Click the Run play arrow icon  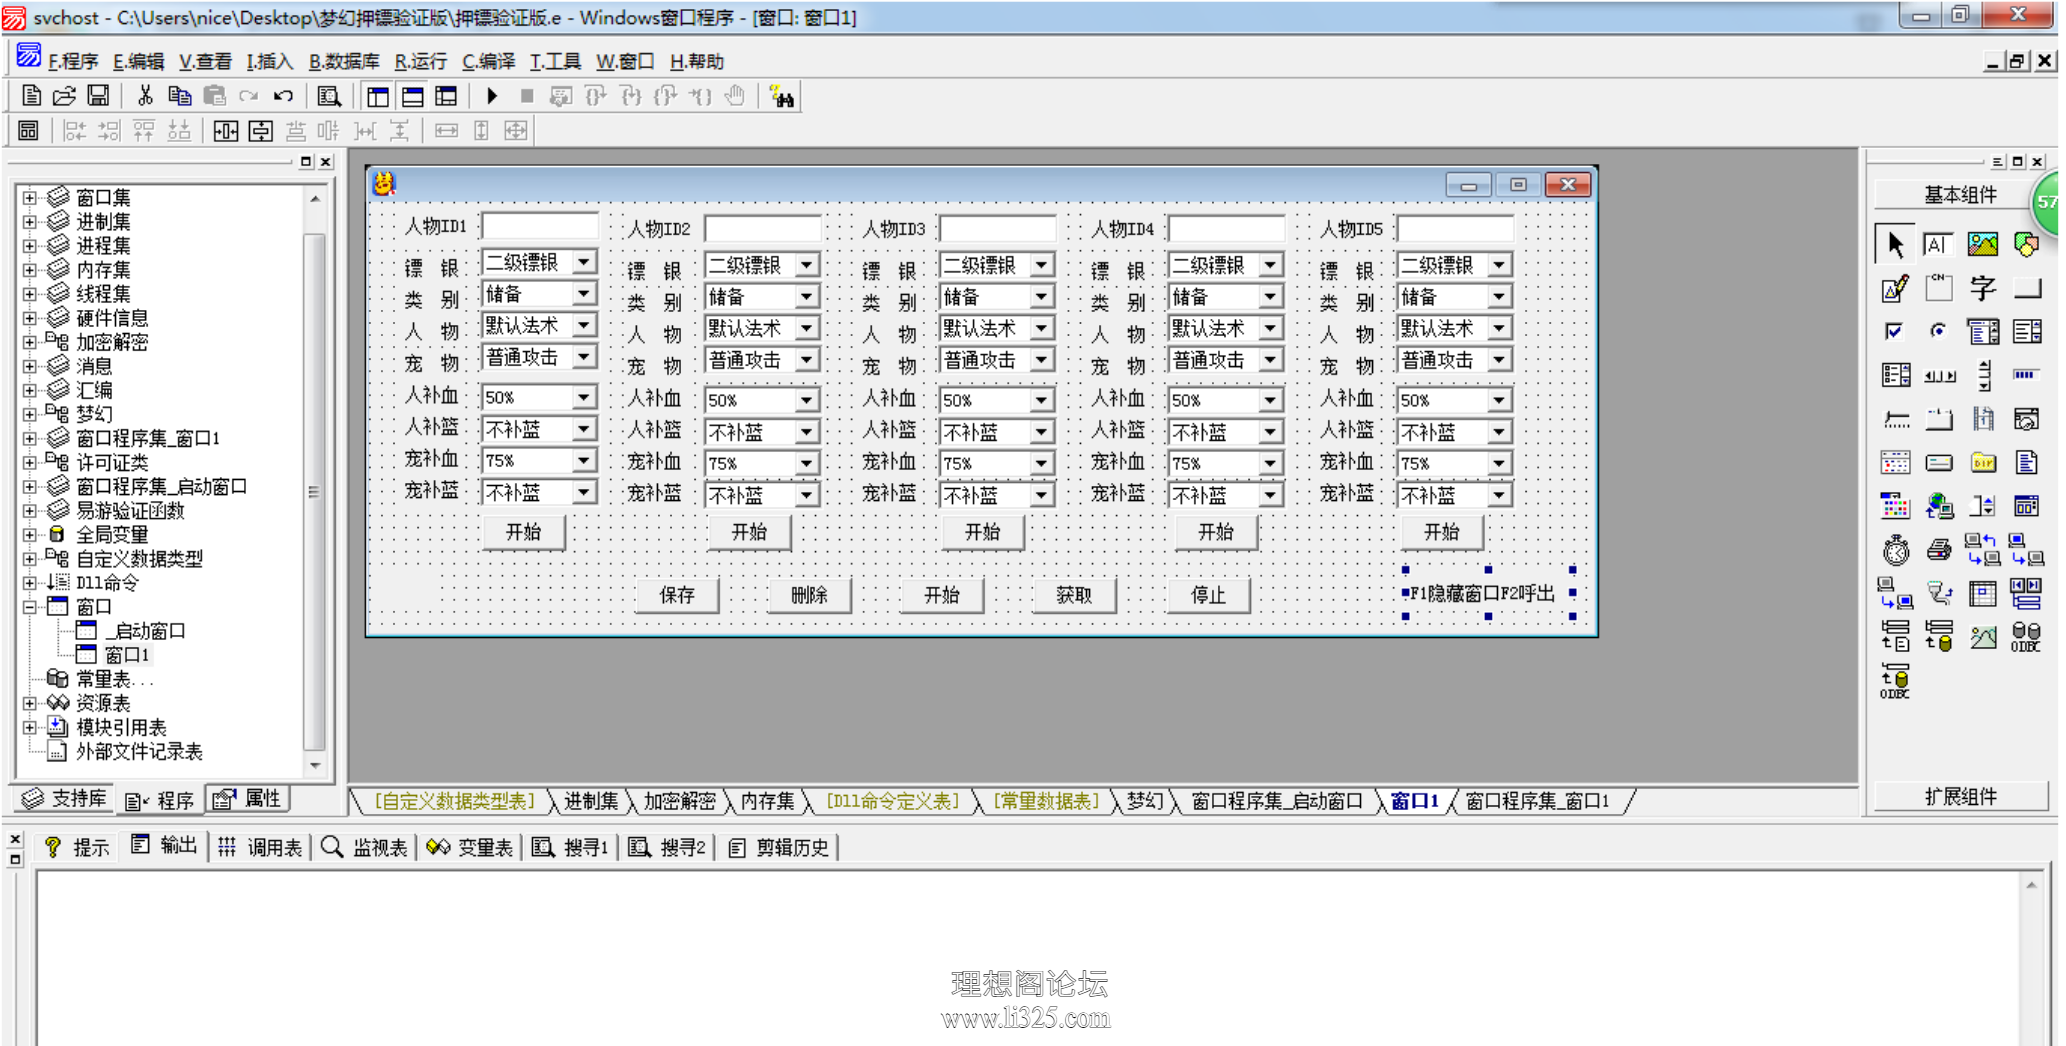492,96
